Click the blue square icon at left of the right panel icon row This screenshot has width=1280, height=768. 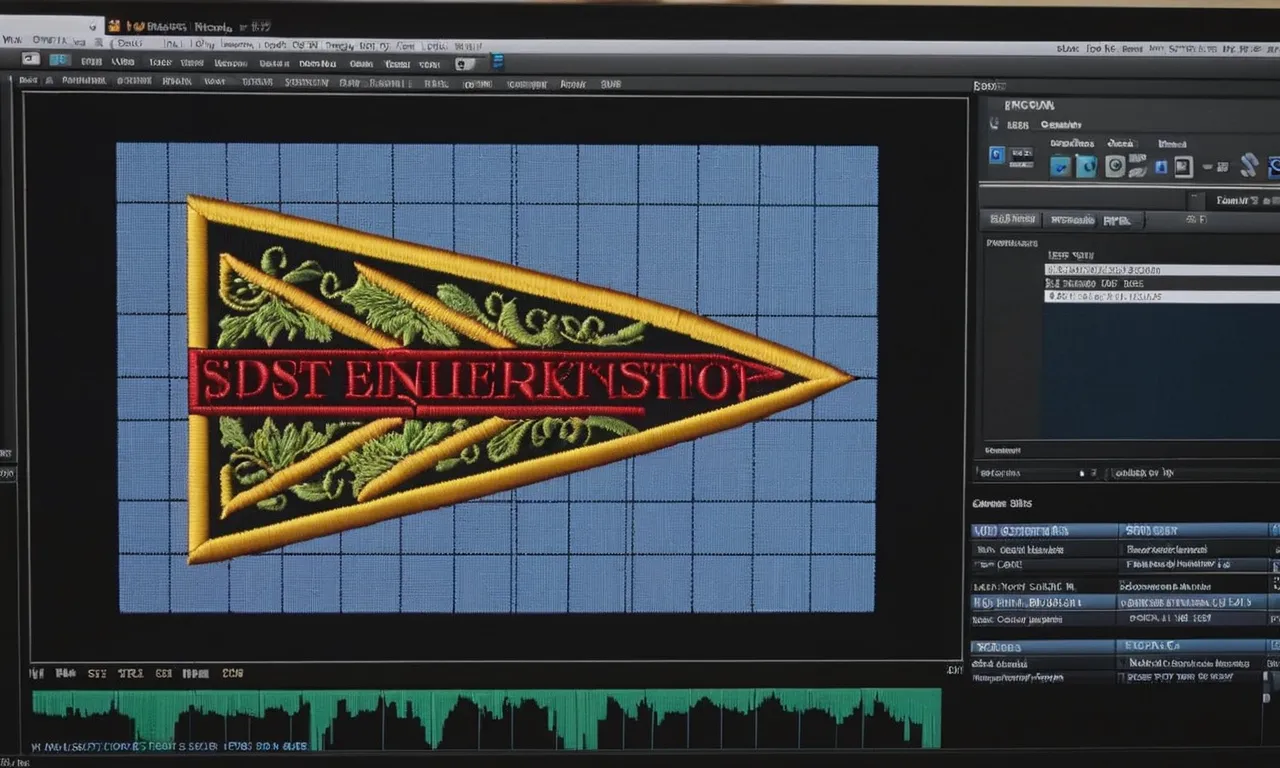point(996,155)
